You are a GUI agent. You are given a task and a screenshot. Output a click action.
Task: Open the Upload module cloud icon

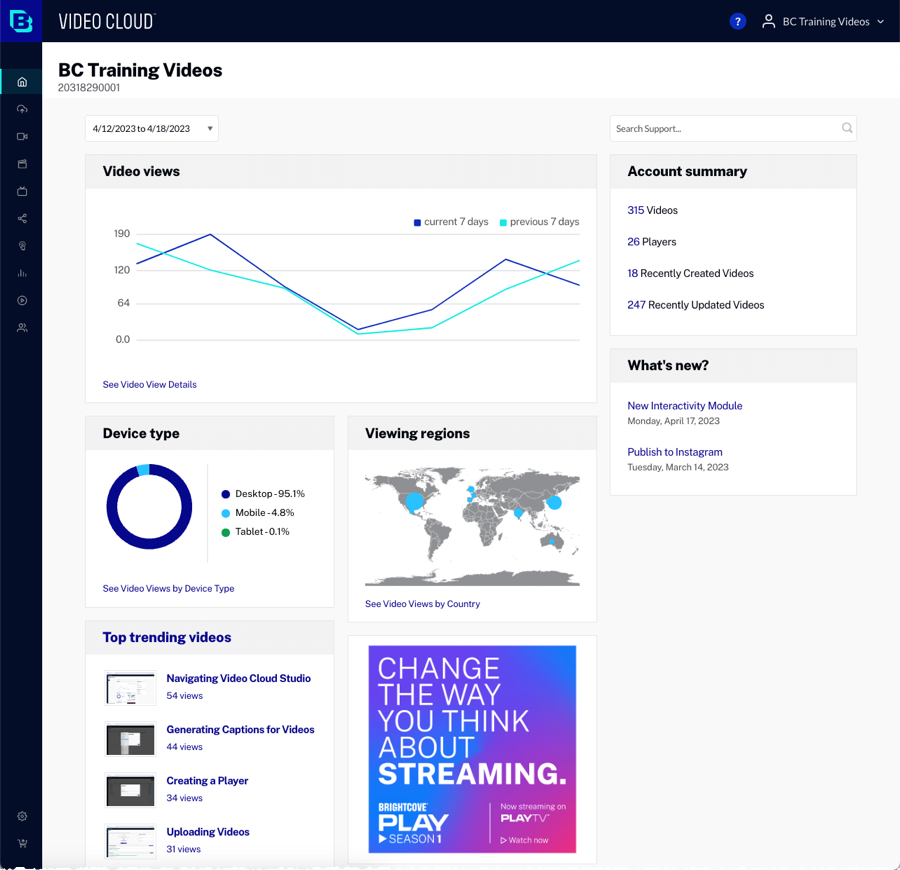pyautogui.click(x=22, y=109)
